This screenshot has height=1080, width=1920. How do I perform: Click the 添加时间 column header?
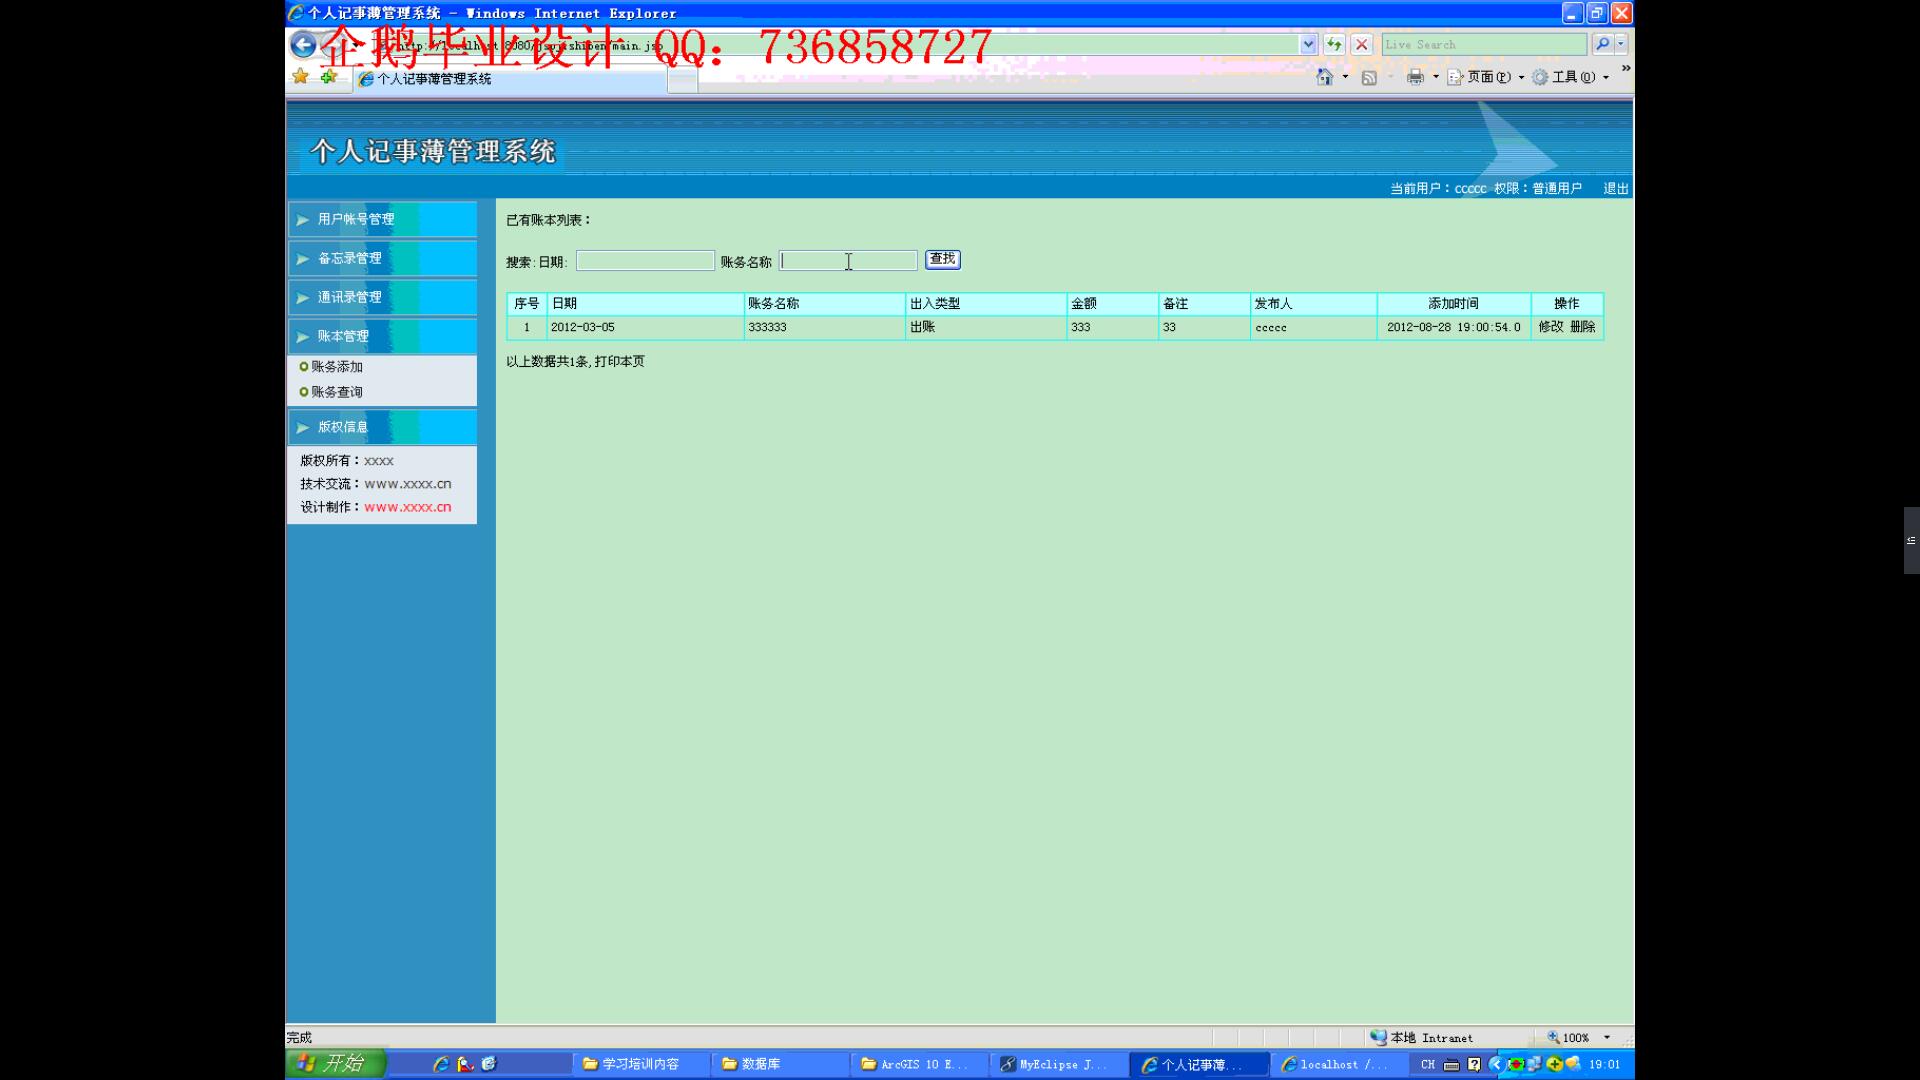pos(1453,303)
